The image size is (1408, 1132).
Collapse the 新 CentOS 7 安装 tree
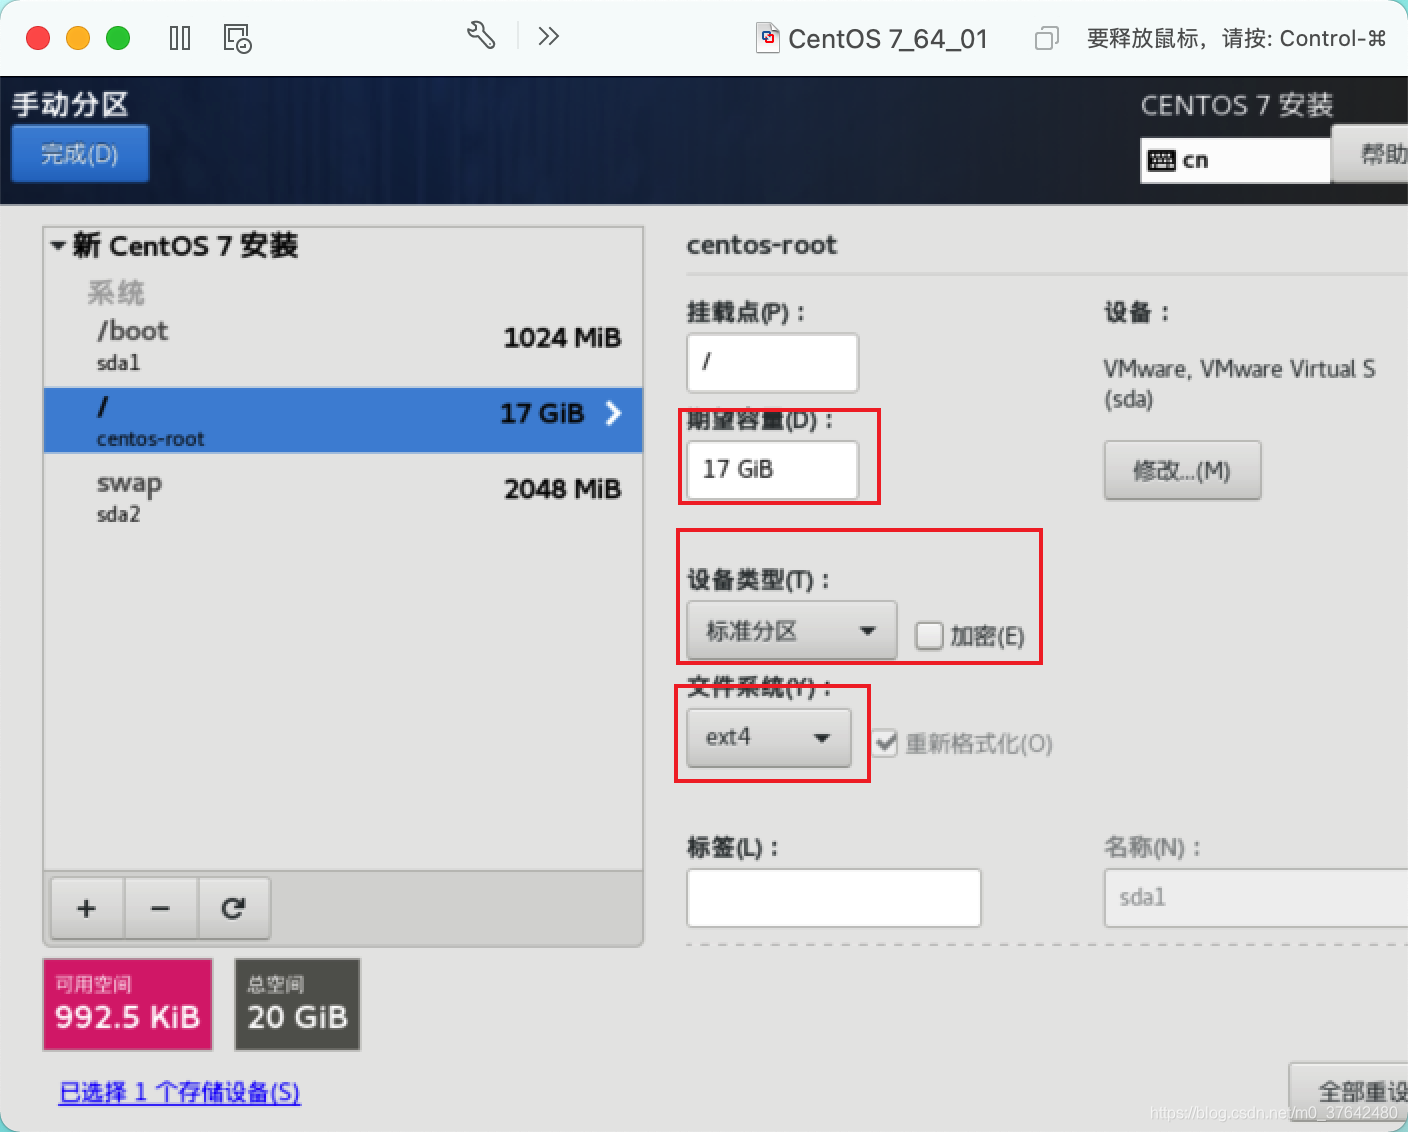pyautogui.click(x=57, y=245)
